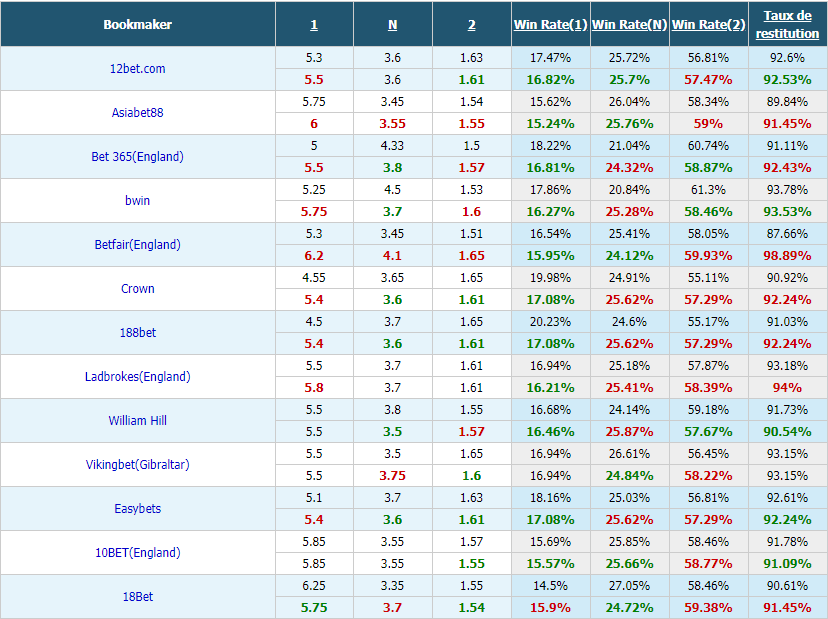Select bwin's 93.78% restitution value
Image resolution: width=828 pixels, height=619 pixels.
tap(787, 190)
